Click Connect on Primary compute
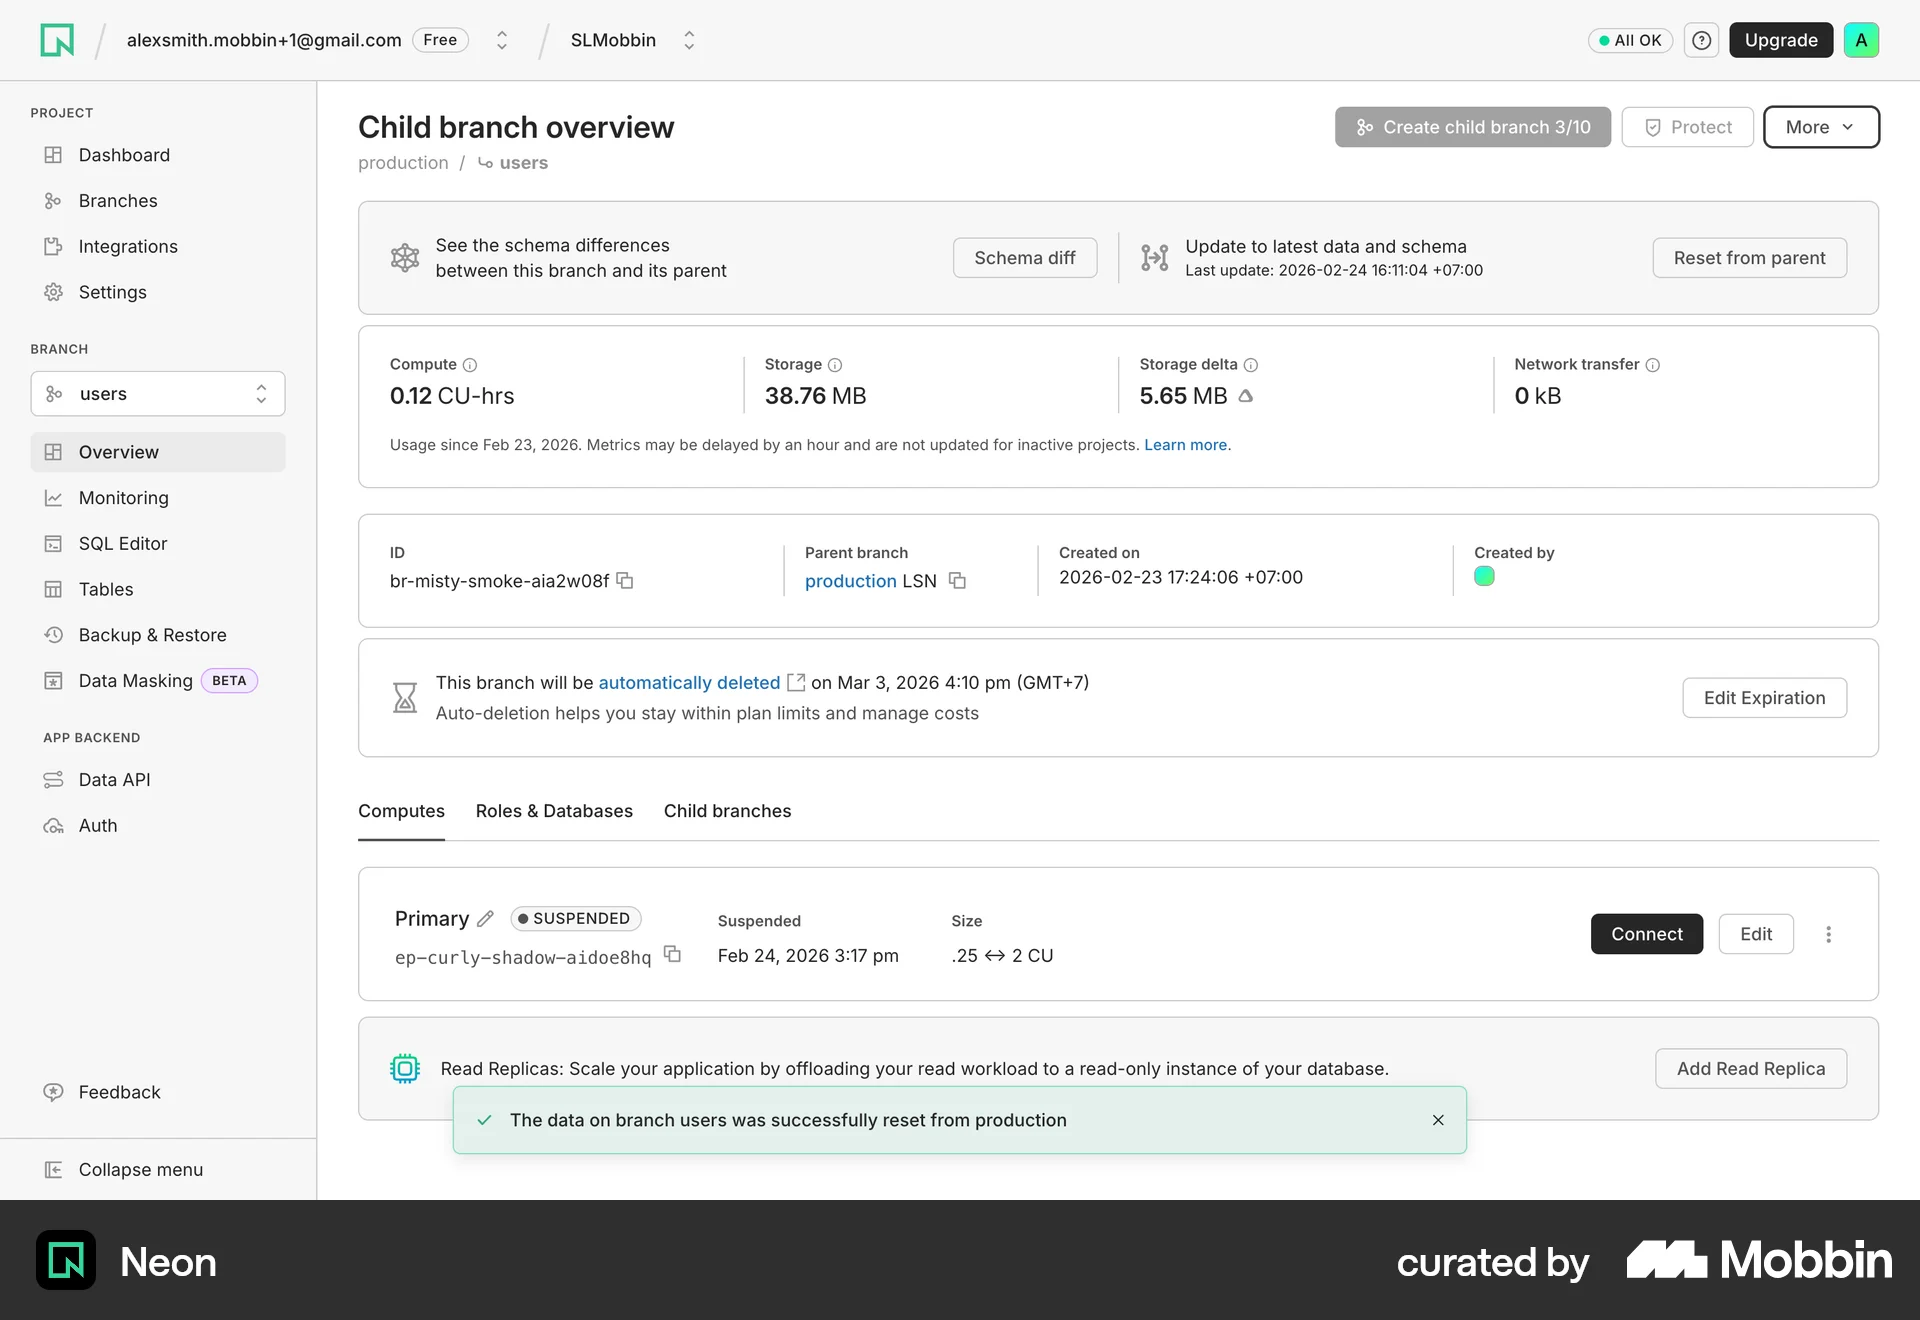This screenshot has width=1920, height=1320. click(x=1646, y=934)
